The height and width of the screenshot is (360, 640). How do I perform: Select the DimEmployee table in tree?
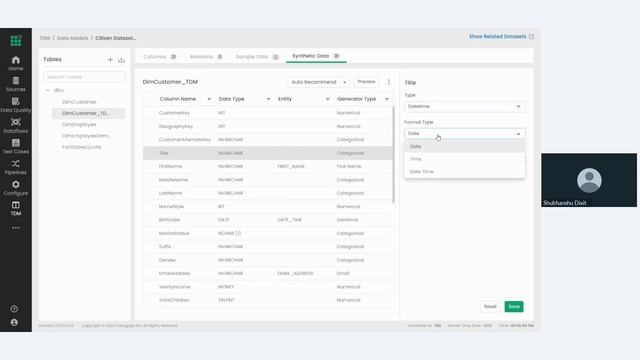(x=79, y=124)
